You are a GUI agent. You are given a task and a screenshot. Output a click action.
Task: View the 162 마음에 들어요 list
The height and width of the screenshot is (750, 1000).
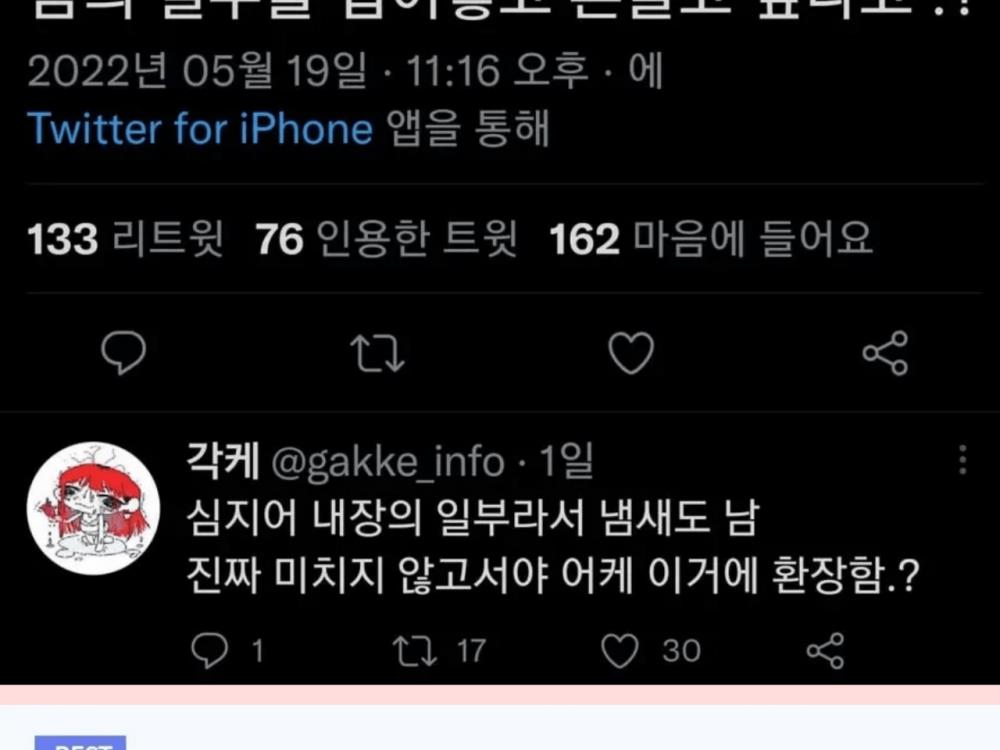tap(710, 239)
